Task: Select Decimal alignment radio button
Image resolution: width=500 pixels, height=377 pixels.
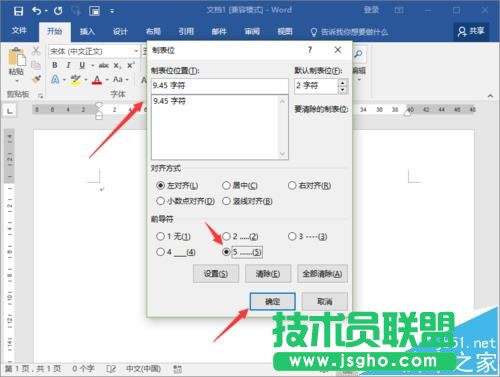Action: coord(160,201)
